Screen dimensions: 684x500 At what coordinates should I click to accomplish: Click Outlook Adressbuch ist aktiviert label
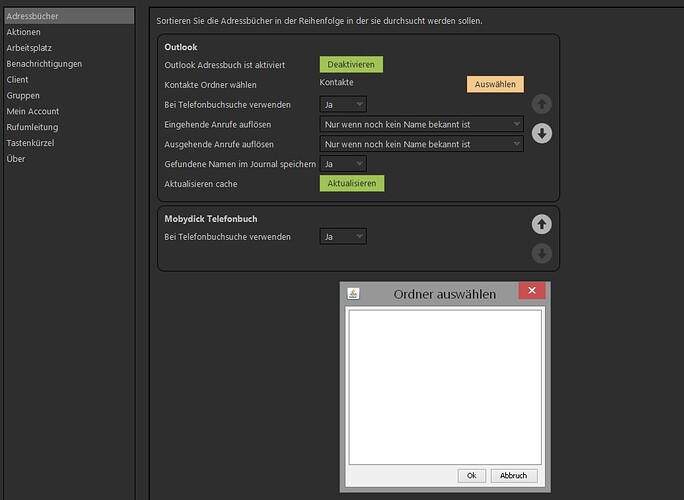click(225, 65)
